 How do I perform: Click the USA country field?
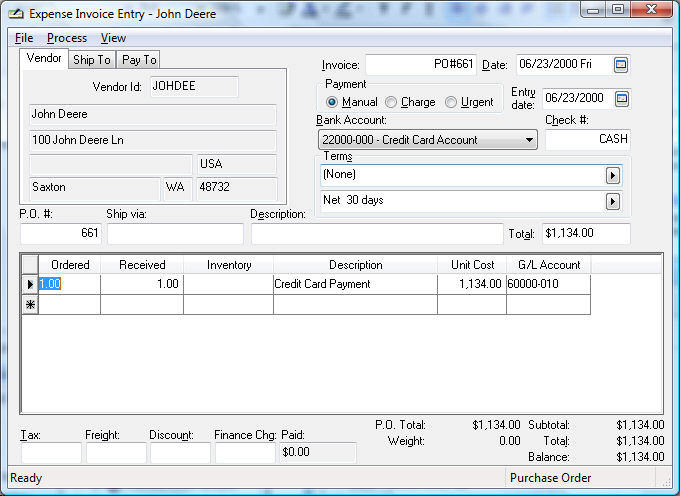pos(237,164)
